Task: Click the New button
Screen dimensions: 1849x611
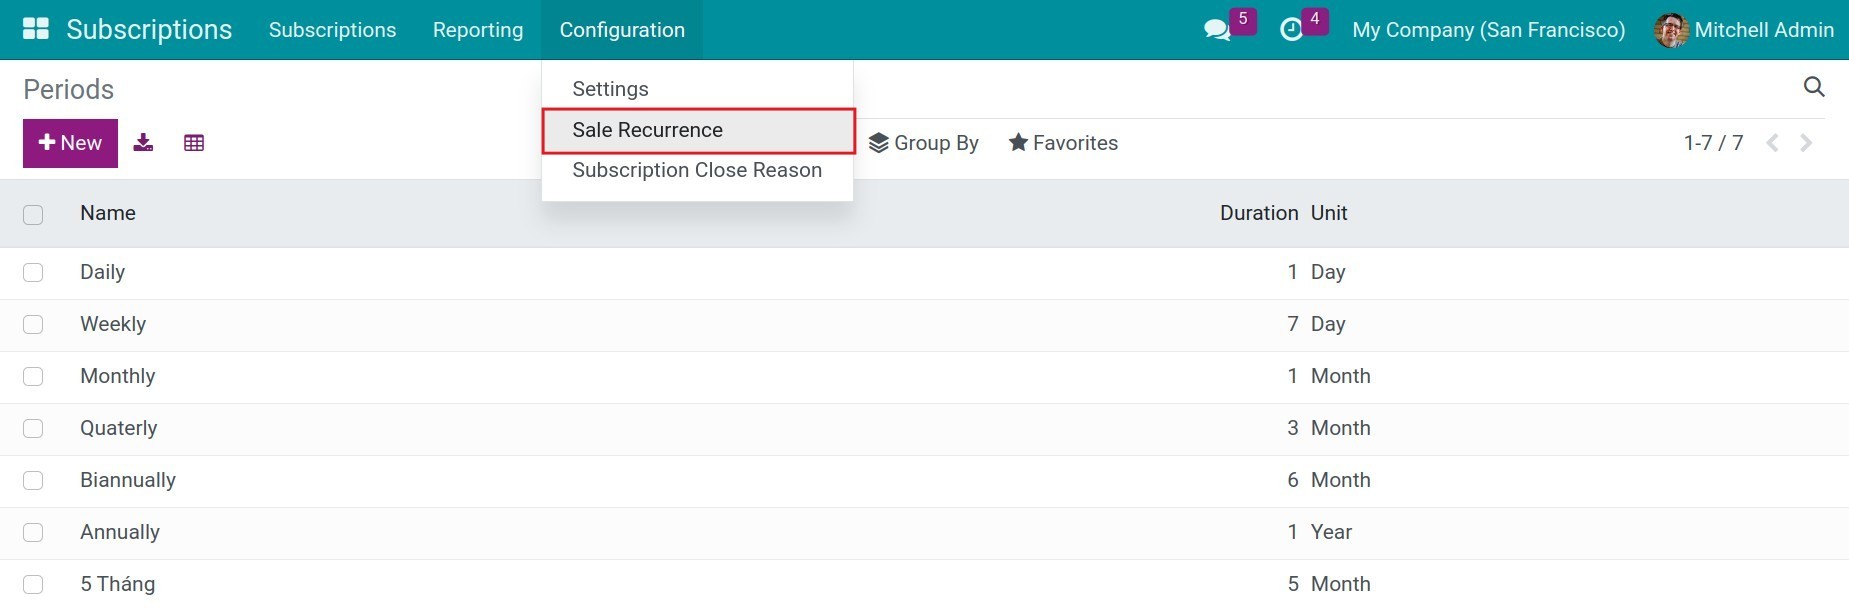Action: click(70, 143)
